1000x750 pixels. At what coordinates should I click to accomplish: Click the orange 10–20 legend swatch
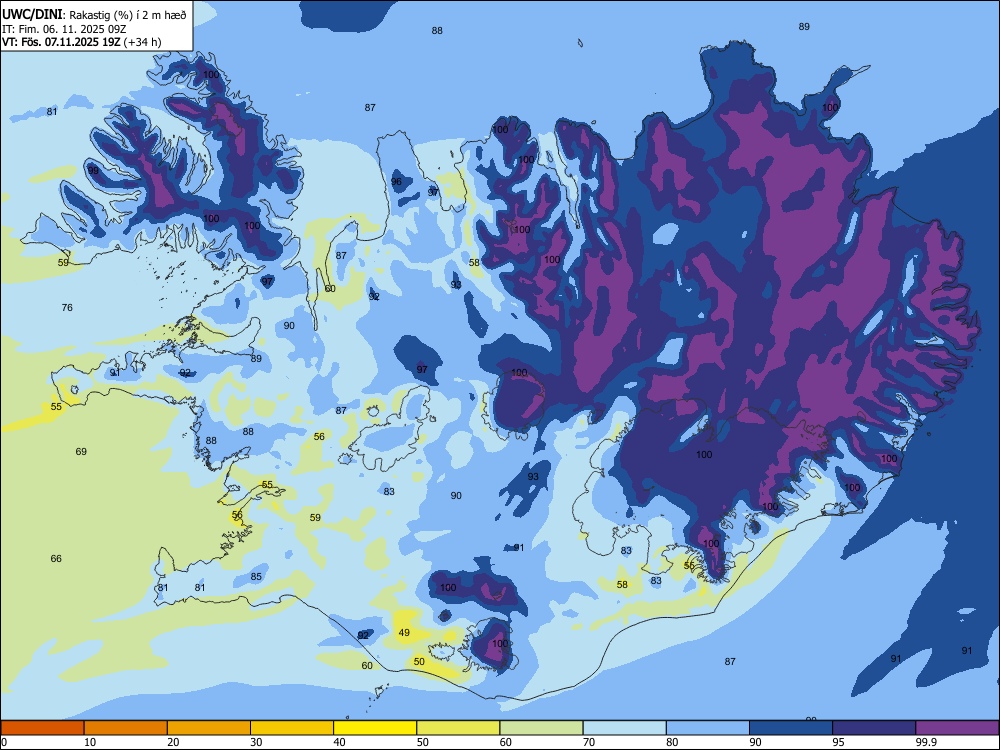coord(126,728)
